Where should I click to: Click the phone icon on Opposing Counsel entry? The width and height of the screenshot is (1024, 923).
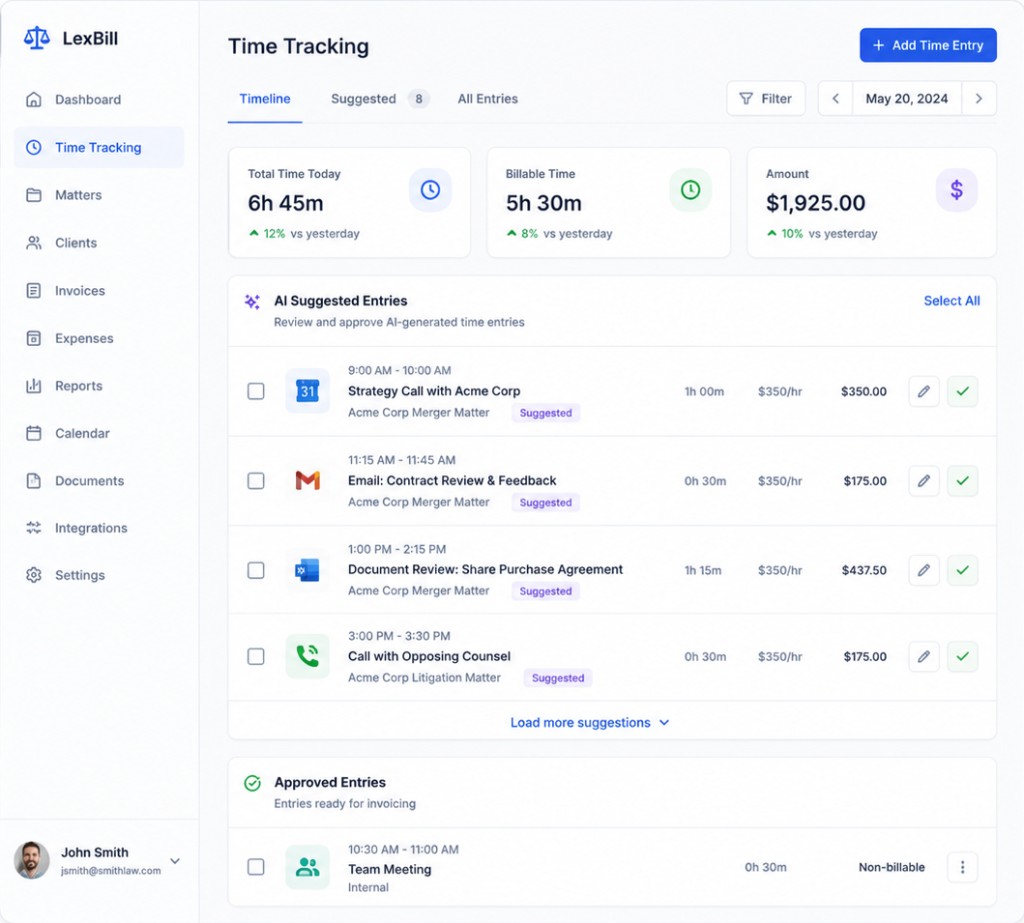coord(308,656)
